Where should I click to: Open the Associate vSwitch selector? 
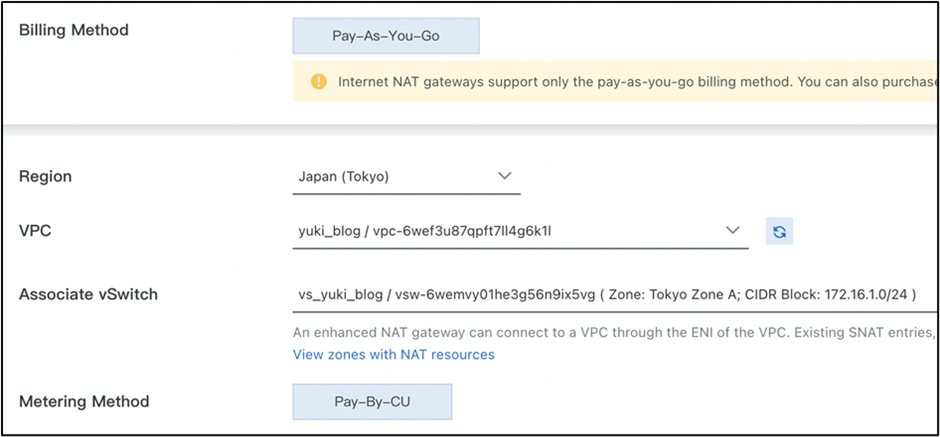(x=606, y=294)
